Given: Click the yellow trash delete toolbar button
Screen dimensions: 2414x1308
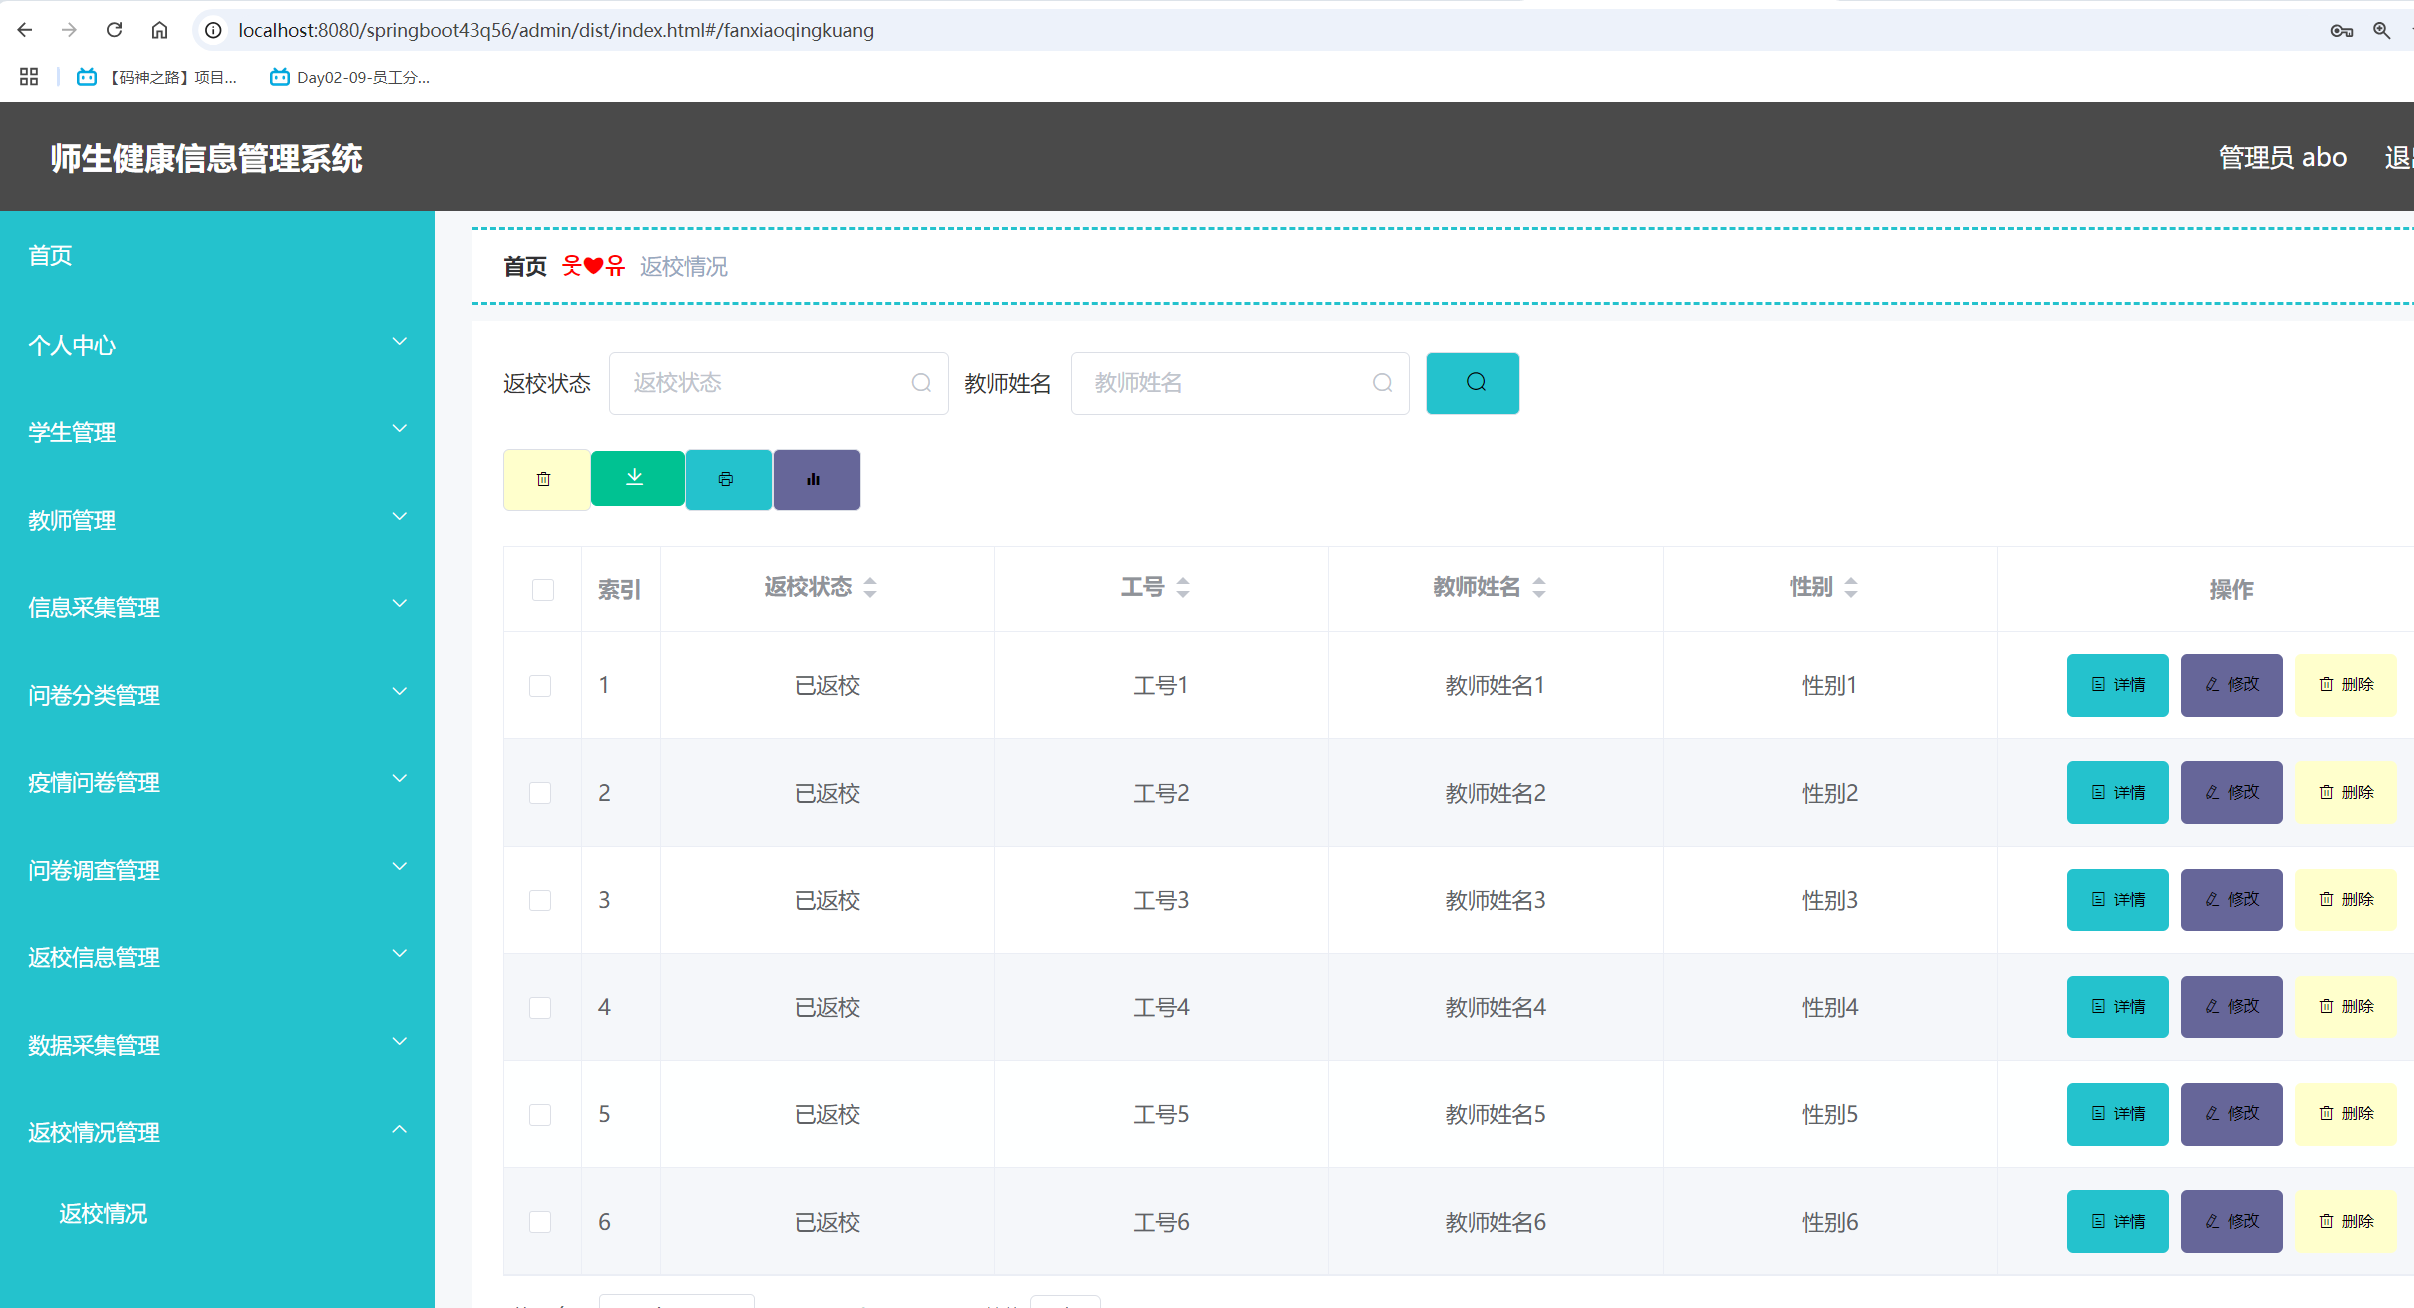Looking at the screenshot, I should click(x=545, y=480).
